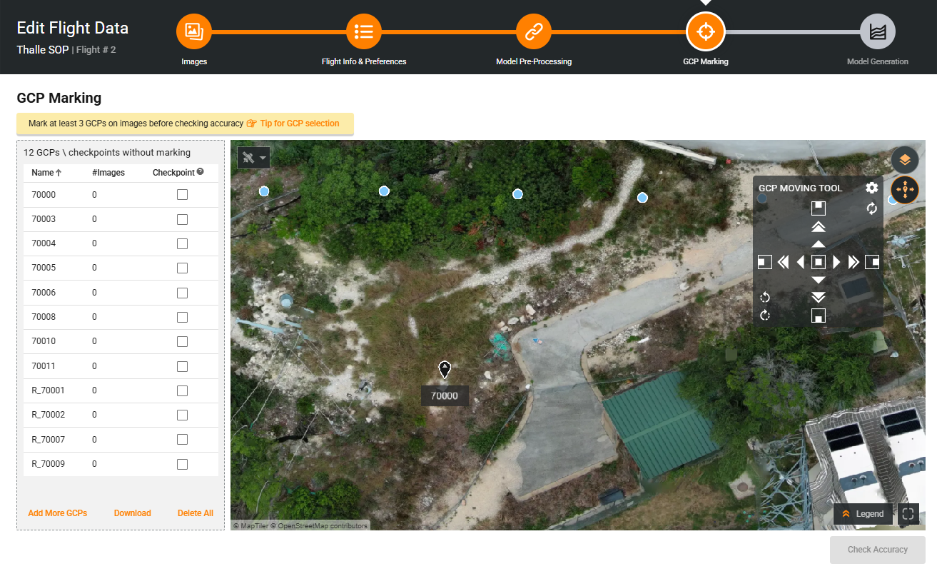
Task: Sort the GCP list by Name column
Action: point(45,173)
